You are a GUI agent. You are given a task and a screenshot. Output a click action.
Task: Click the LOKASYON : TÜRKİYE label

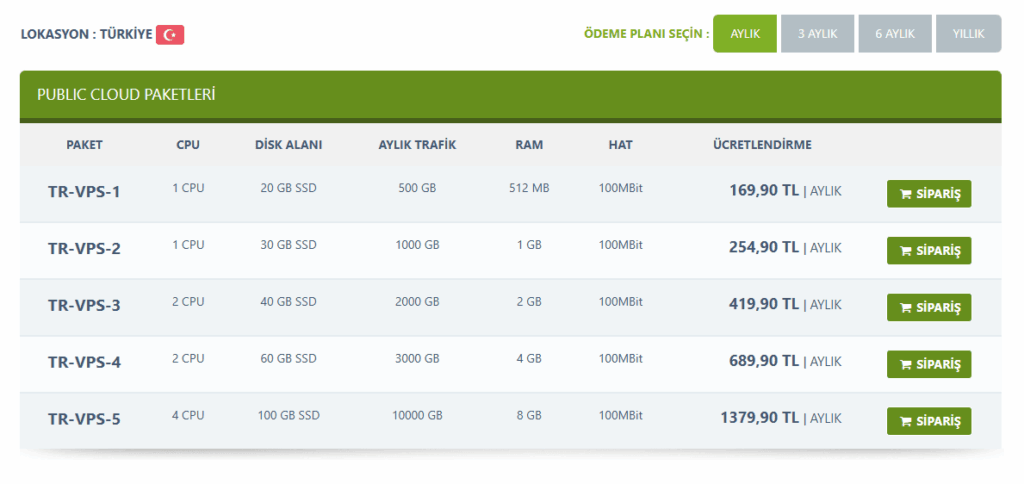tap(86, 35)
